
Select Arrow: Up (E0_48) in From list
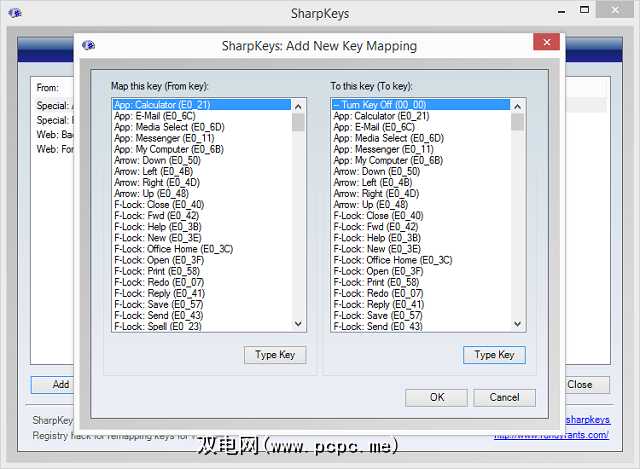pos(202,193)
